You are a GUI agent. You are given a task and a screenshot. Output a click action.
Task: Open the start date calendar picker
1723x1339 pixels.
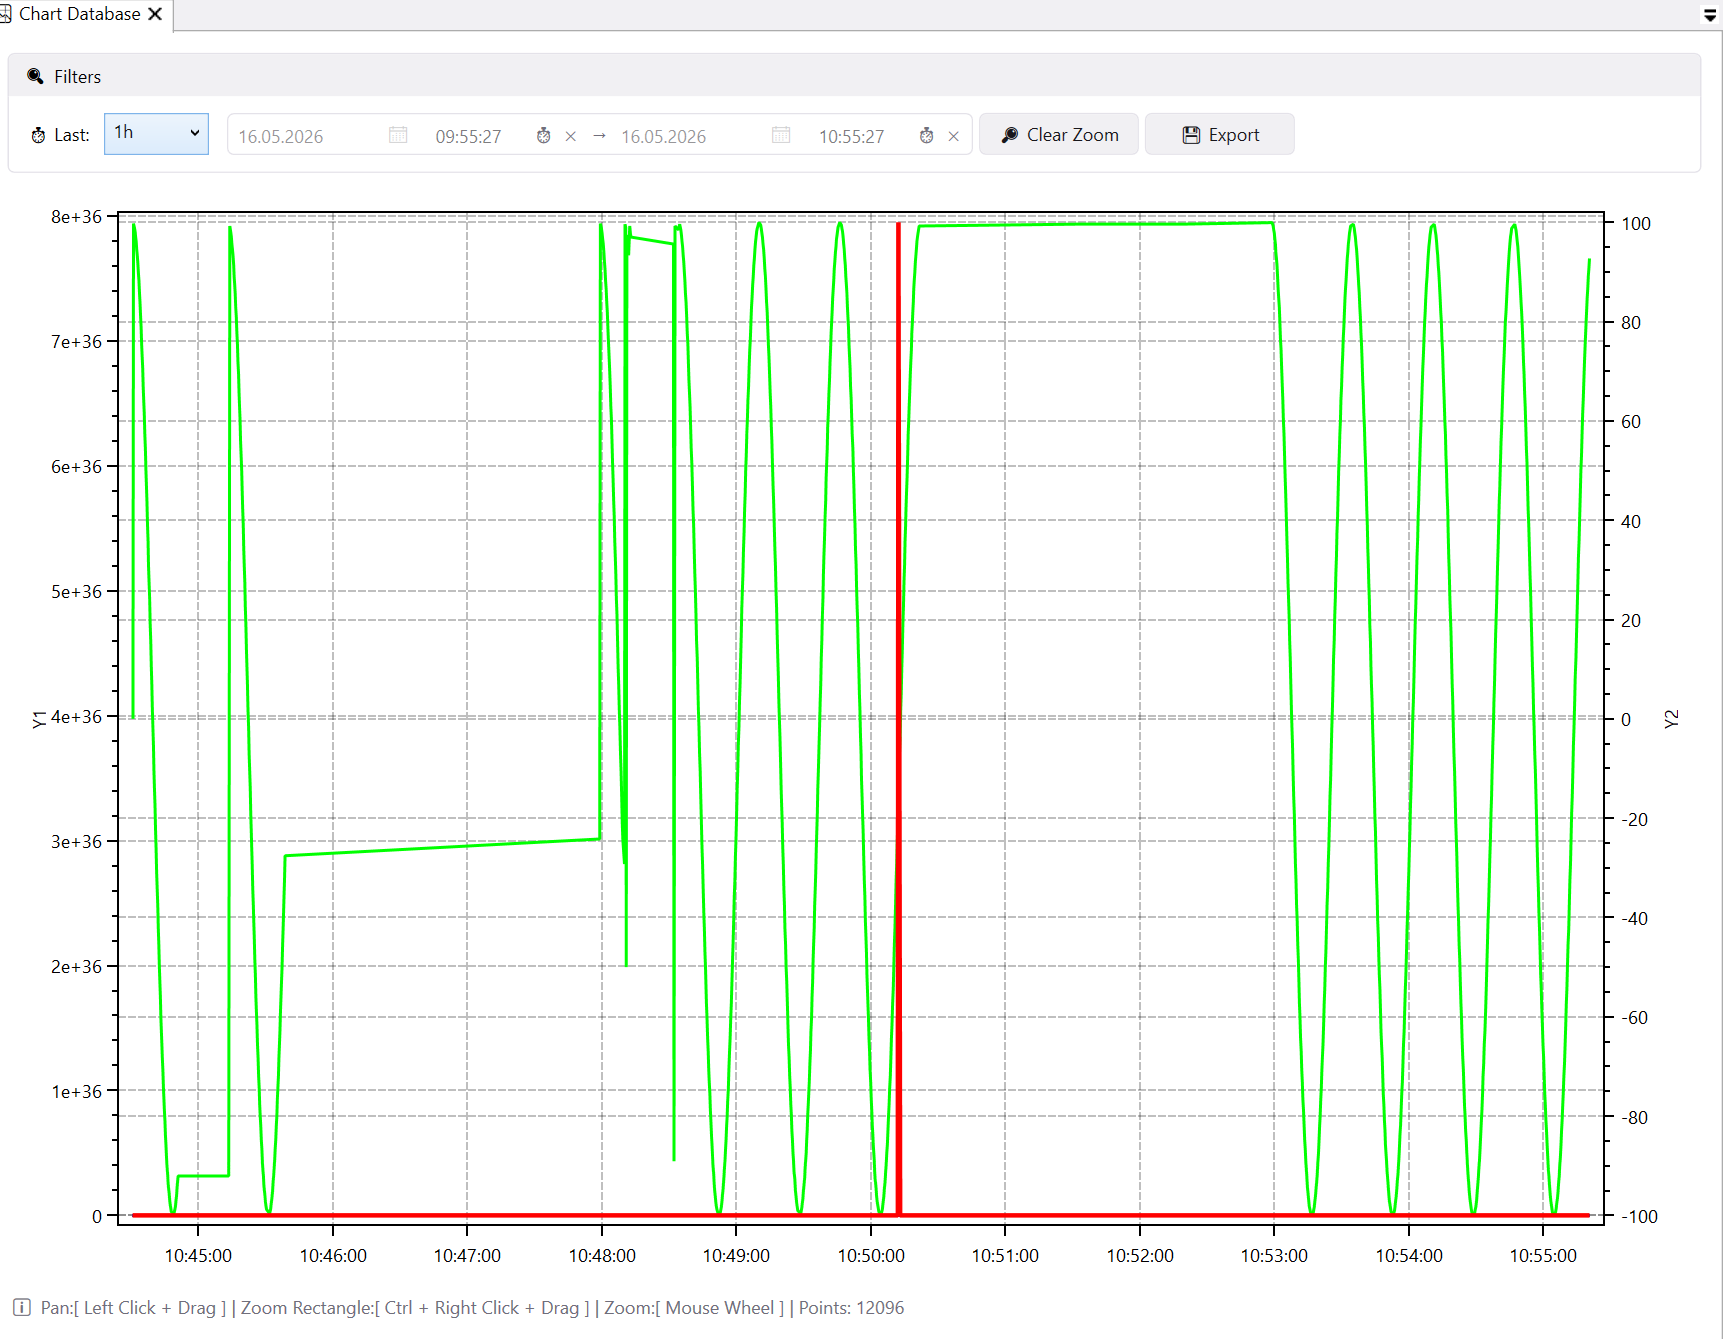398,135
